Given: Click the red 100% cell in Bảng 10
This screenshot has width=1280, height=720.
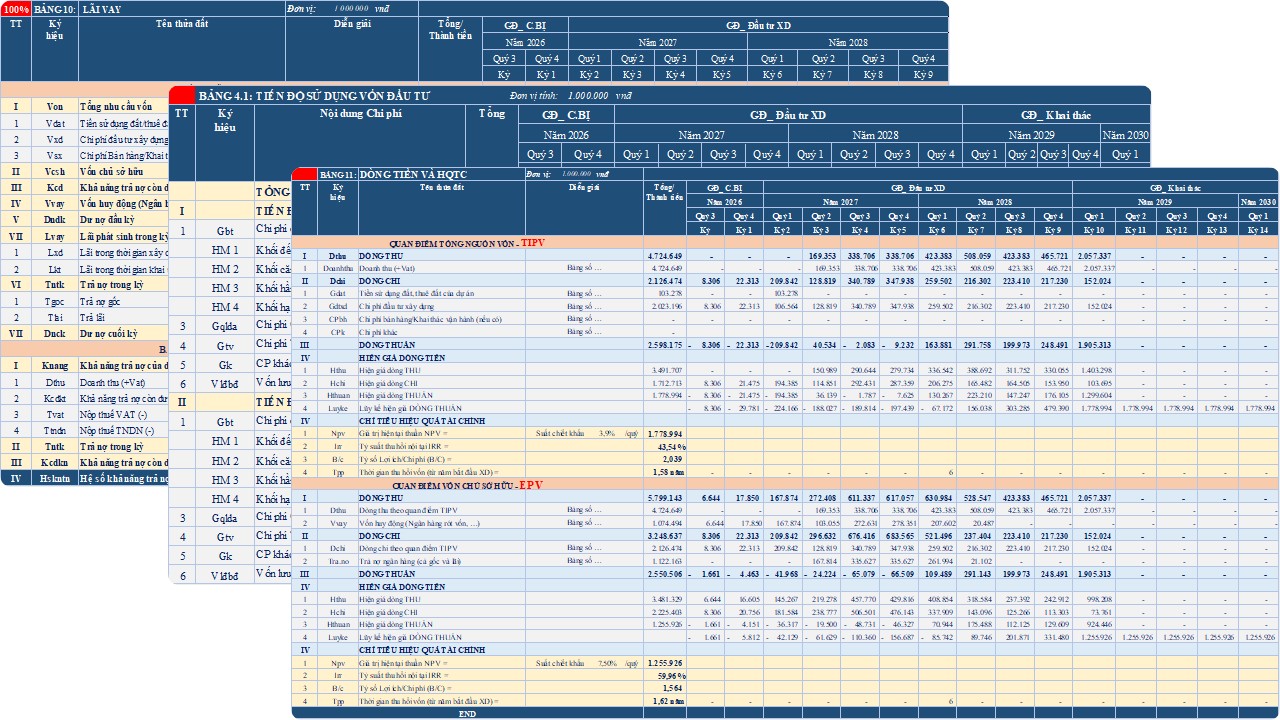Looking at the screenshot, I should click(16, 8).
